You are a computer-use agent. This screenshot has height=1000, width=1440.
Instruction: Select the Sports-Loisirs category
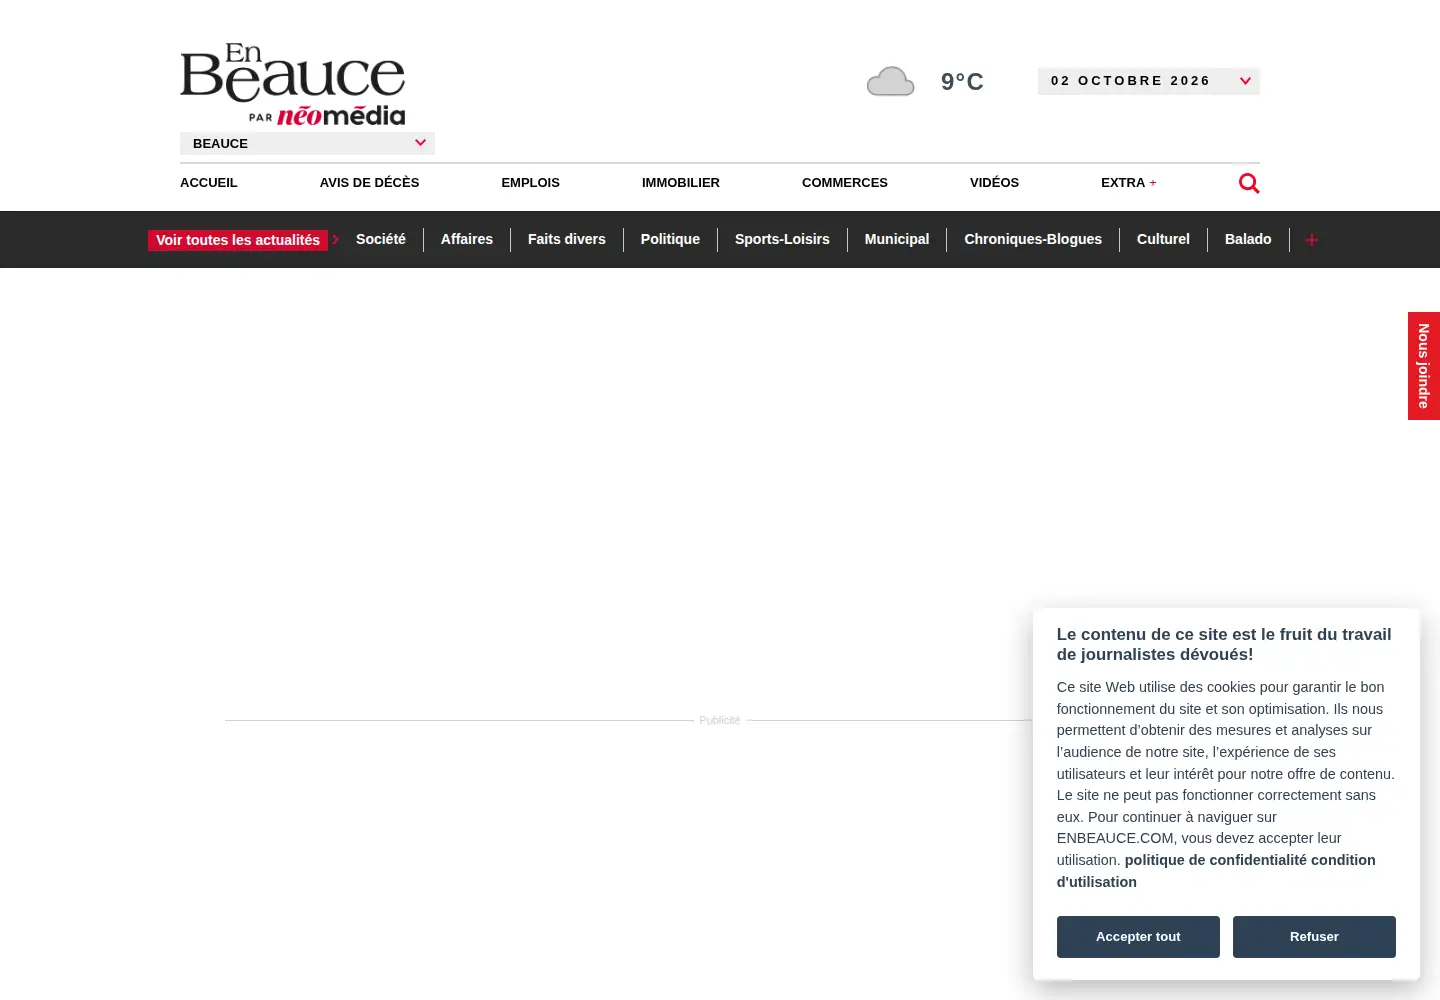[782, 239]
